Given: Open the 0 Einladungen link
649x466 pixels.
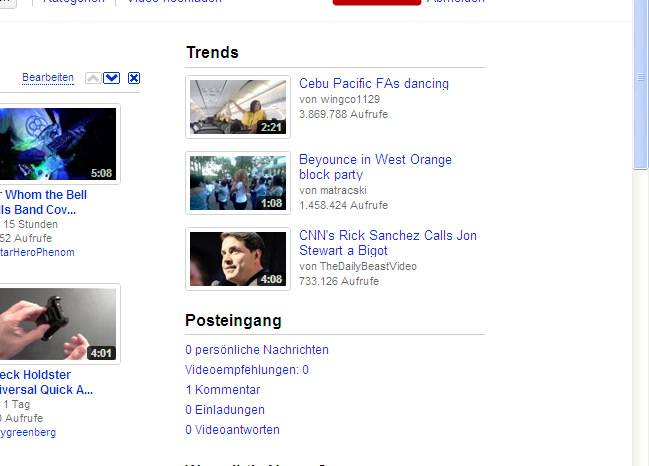Looking at the screenshot, I should (225, 410).
